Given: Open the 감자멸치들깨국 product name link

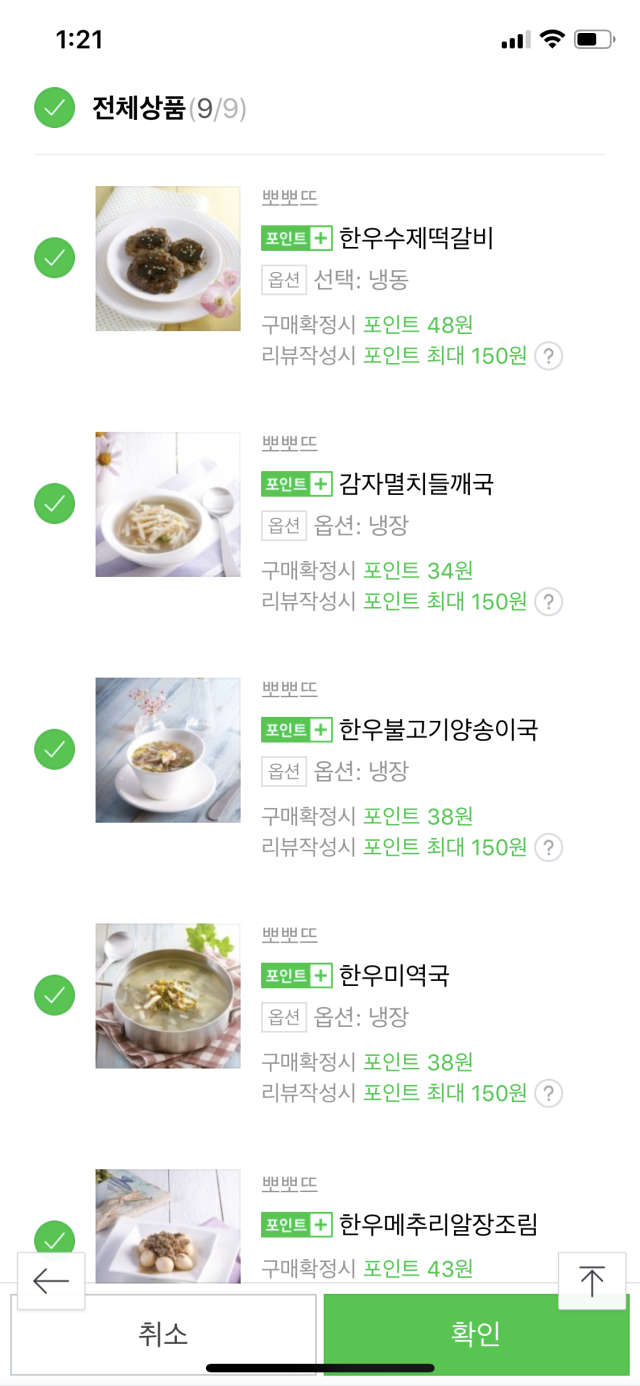Looking at the screenshot, I should 416,484.
